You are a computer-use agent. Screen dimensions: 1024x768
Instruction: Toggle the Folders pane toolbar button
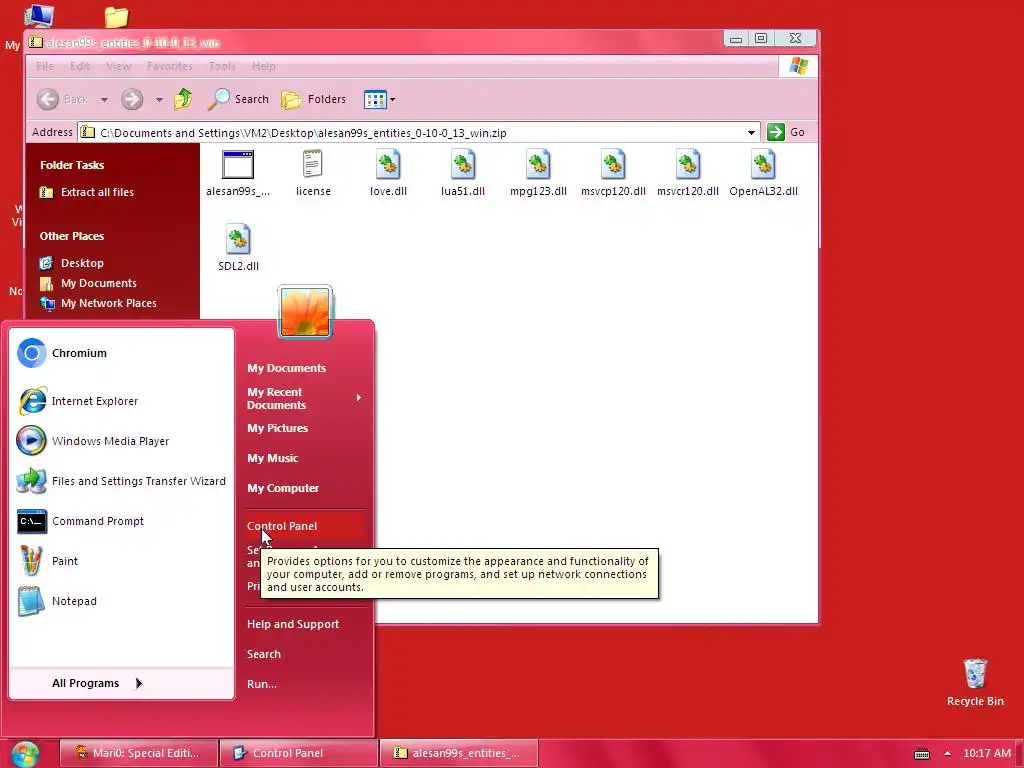[x=313, y=99]
